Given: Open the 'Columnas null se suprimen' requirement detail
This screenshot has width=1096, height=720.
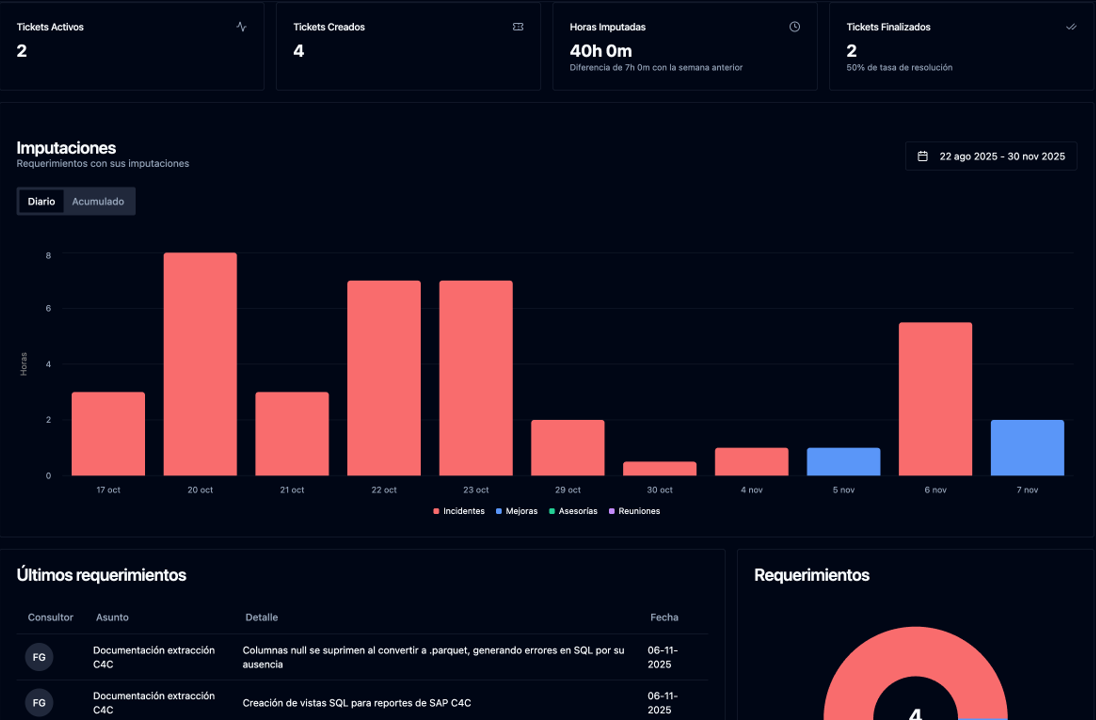Looking at the screenshot, I should click(433, 657).
